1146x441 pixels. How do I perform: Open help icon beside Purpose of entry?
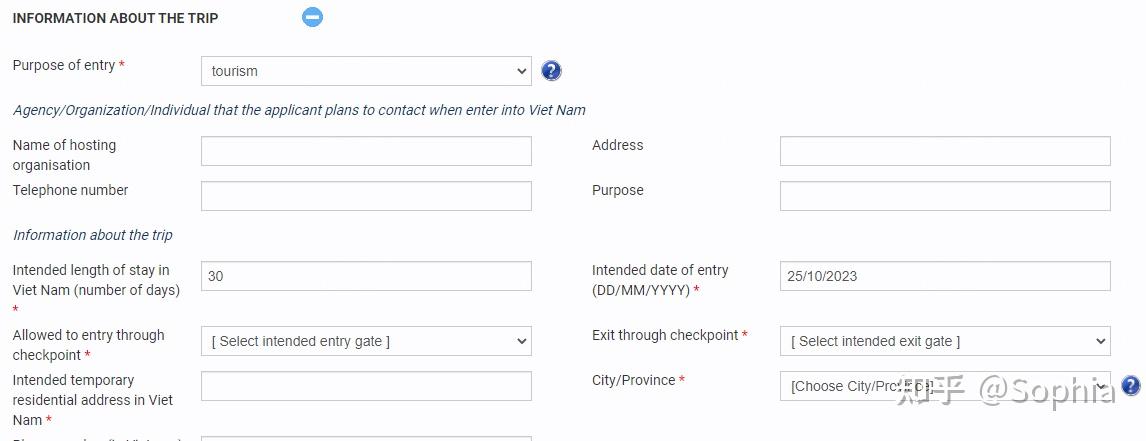point(551,71)
